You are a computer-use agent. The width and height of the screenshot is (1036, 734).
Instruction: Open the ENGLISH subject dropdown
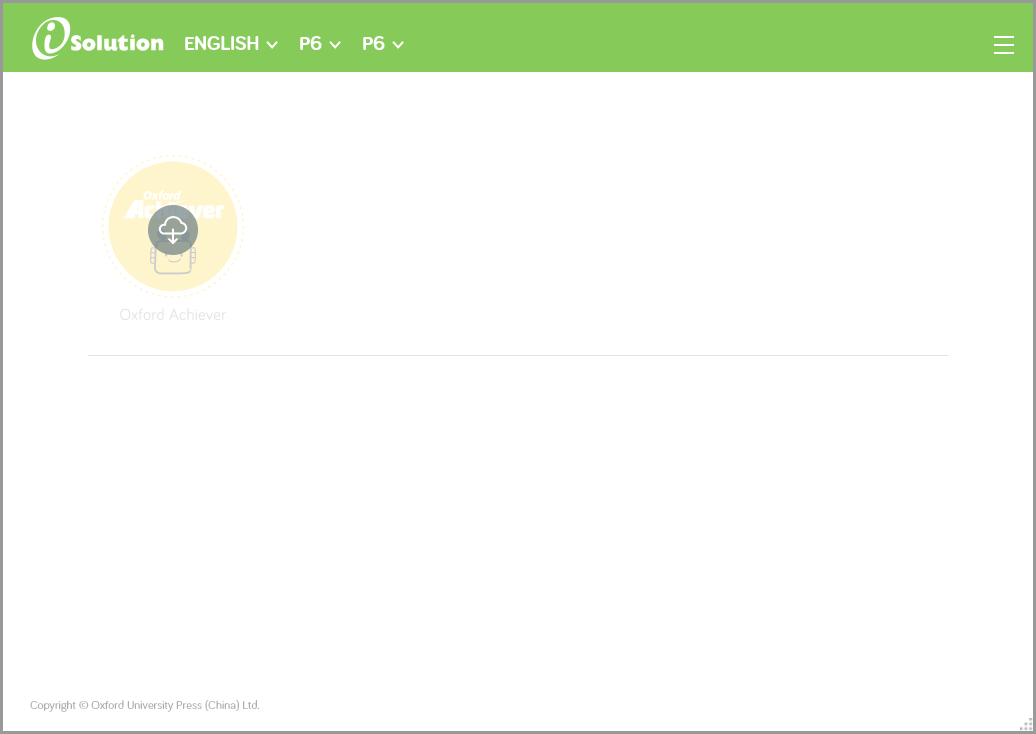tap(231, 44)
